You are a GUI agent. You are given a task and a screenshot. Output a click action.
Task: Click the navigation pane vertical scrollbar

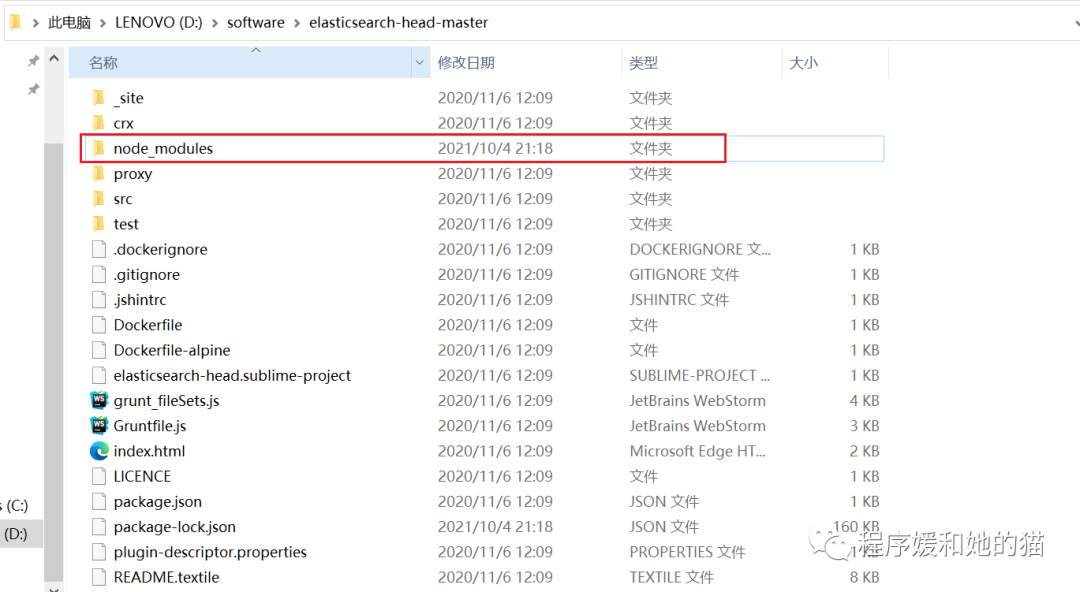click(x=54, y=362)
